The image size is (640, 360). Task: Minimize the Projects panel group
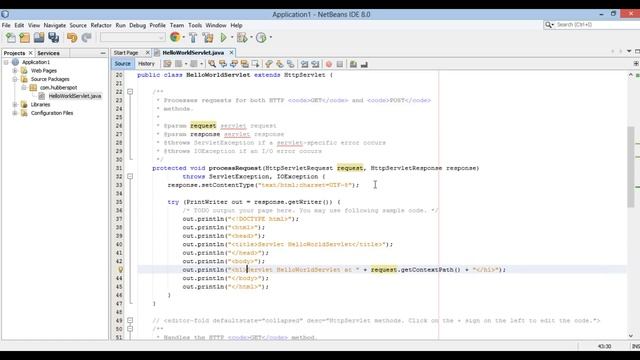click(103, 53)
